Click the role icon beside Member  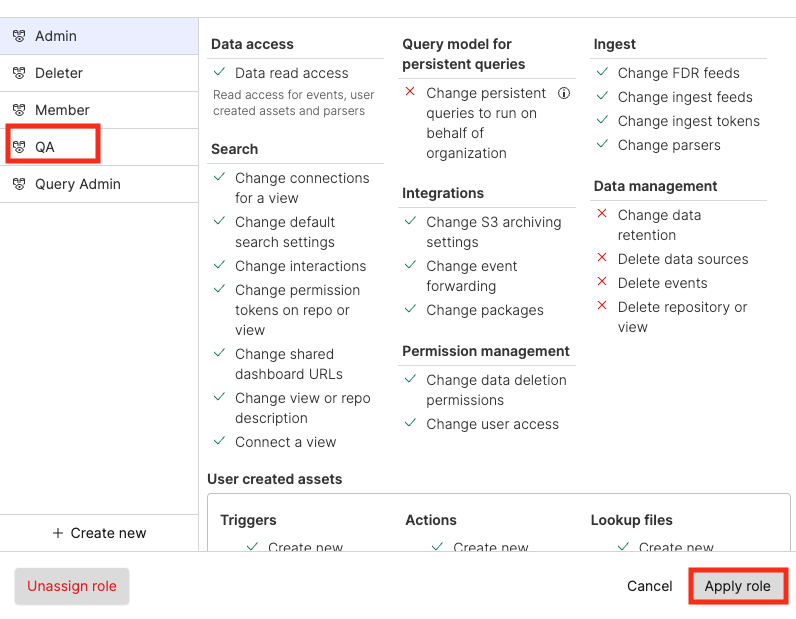18,110
